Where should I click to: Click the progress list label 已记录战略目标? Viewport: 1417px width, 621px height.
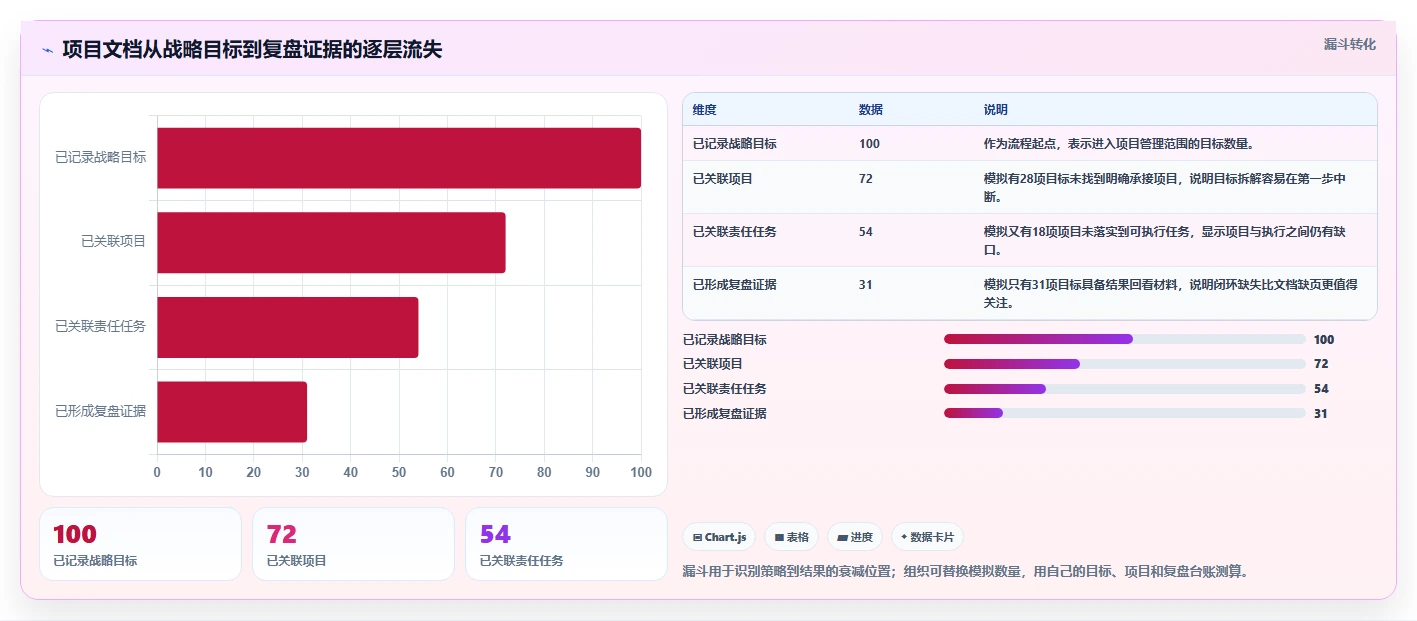[x=724, y=340]
